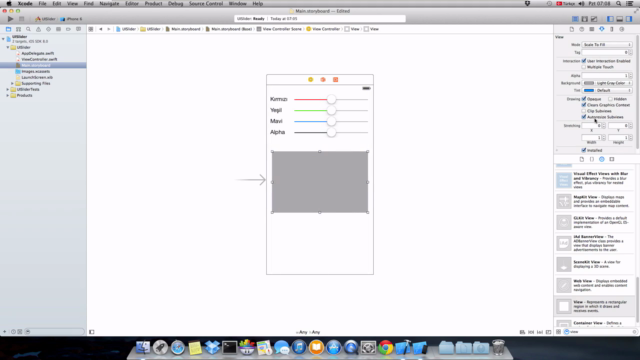Image resolution: width=640 pixels, height=360 pixels.
Task: Open the Source Control menu
Action: coord(206,3)
